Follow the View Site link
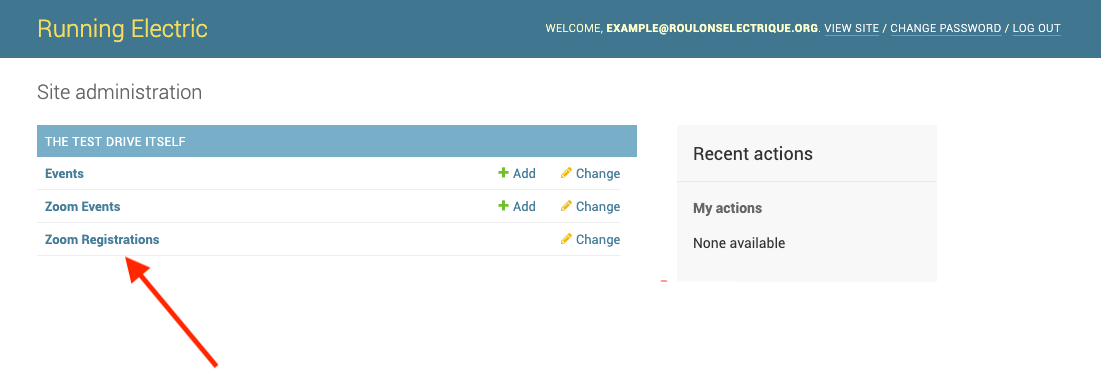The width and height of the screenshot is (1101, 382). [x=851, y=29]
